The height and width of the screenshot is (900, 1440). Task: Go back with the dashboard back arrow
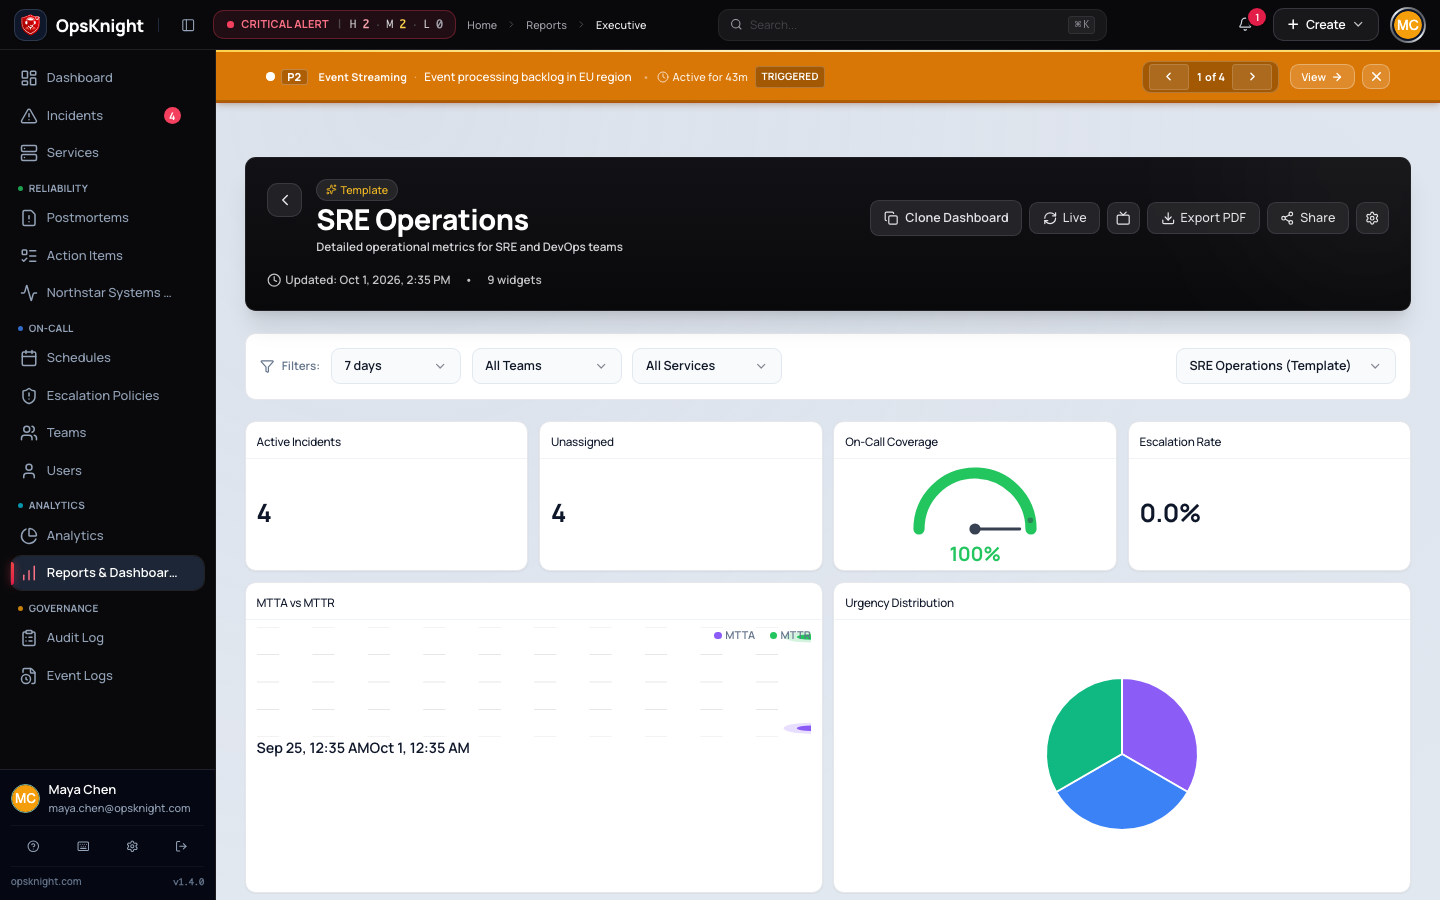285,200
